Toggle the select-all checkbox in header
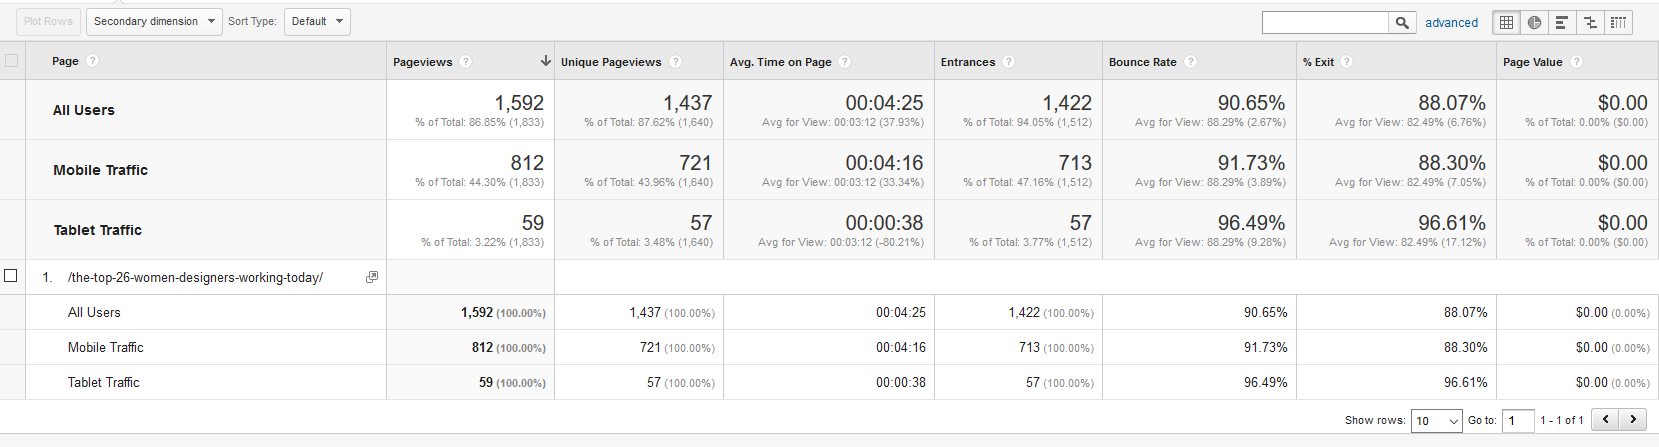This screenshot has height=447, width=1659. click(12, 61)
